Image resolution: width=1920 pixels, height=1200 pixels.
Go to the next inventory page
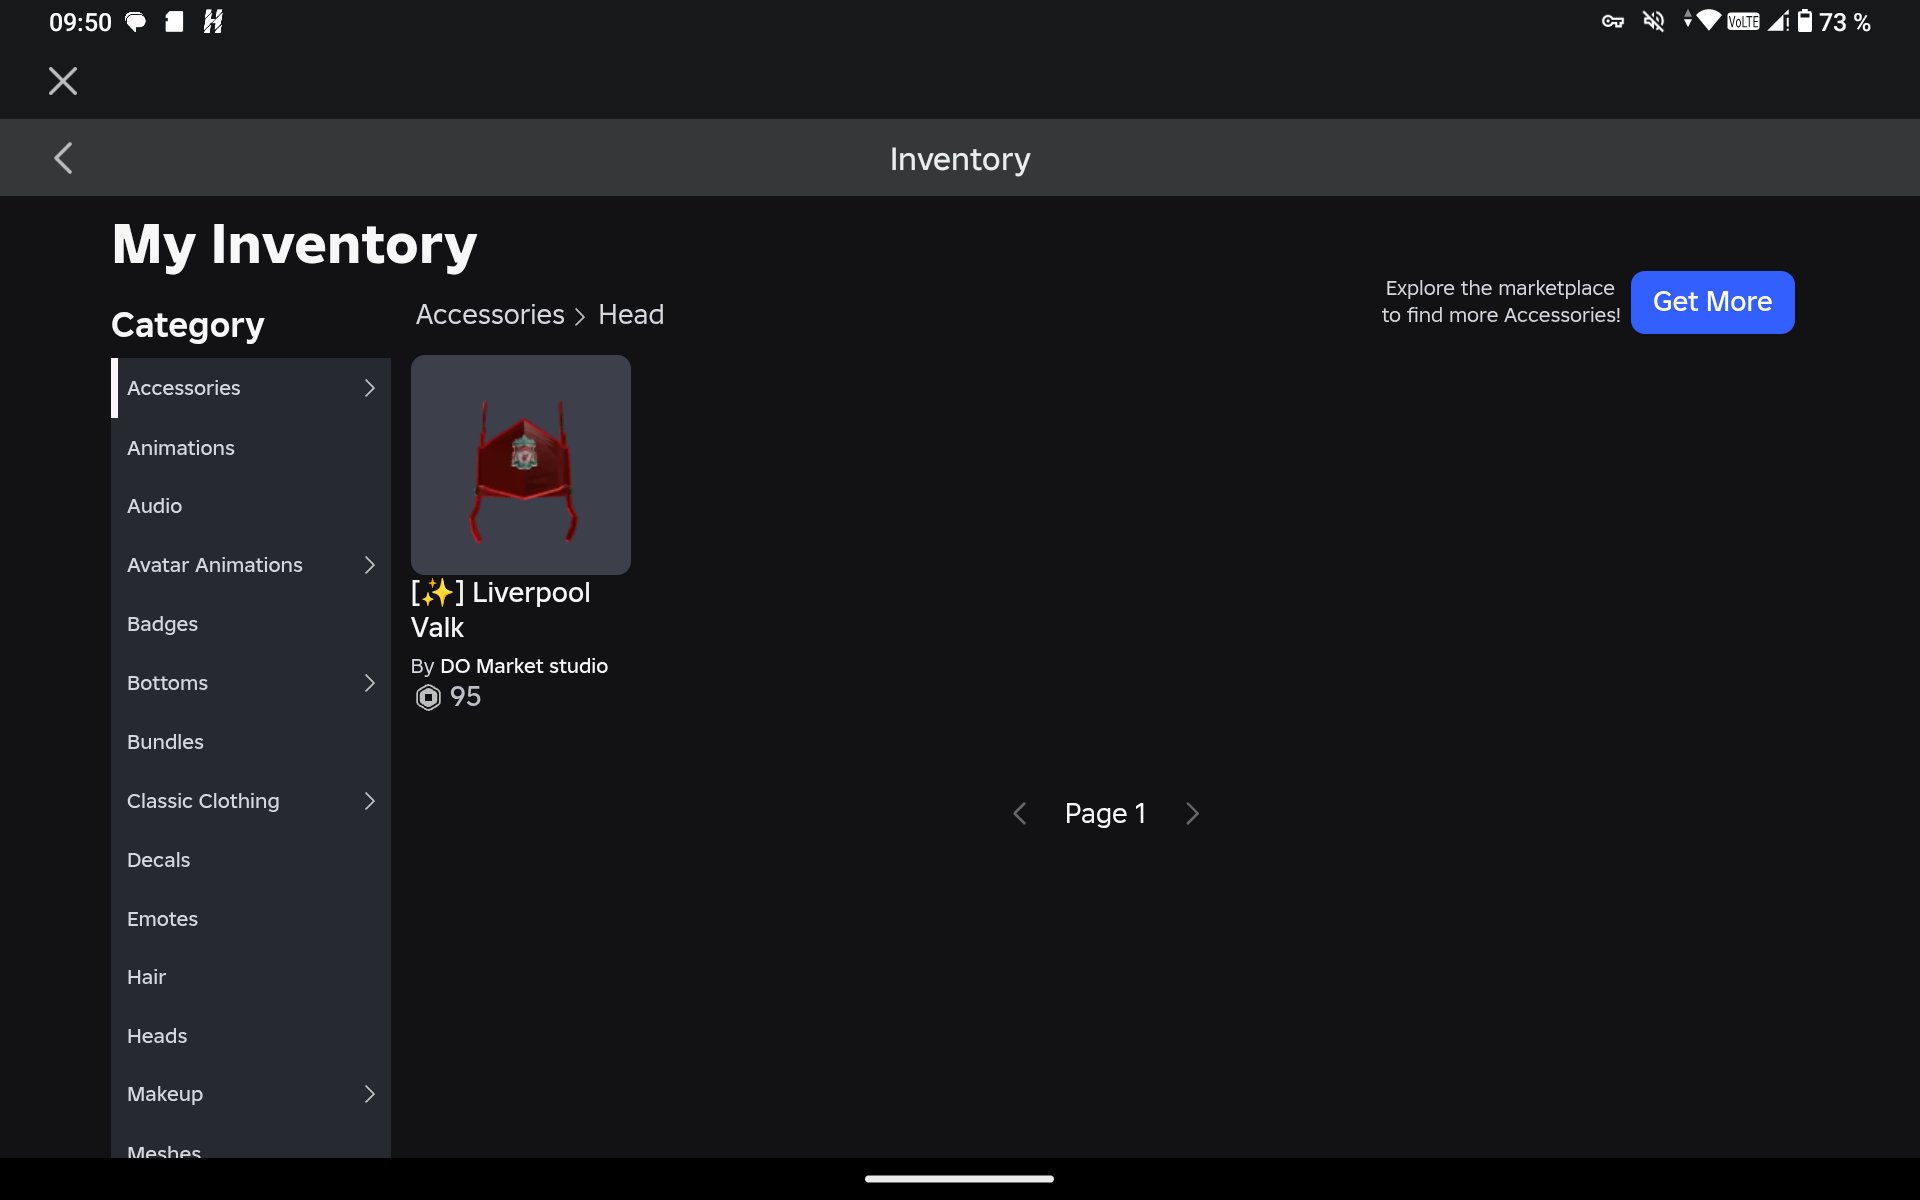[1192, 814]
